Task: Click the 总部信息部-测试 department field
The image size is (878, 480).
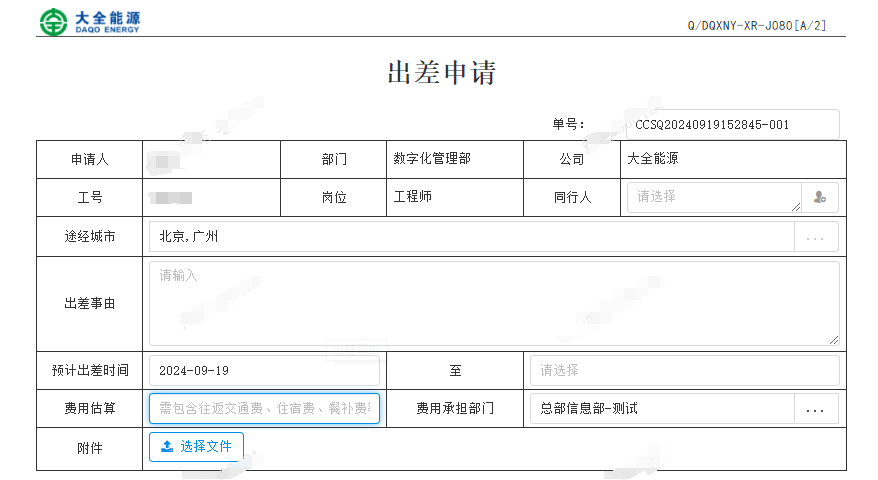Action: click(662, 409)
